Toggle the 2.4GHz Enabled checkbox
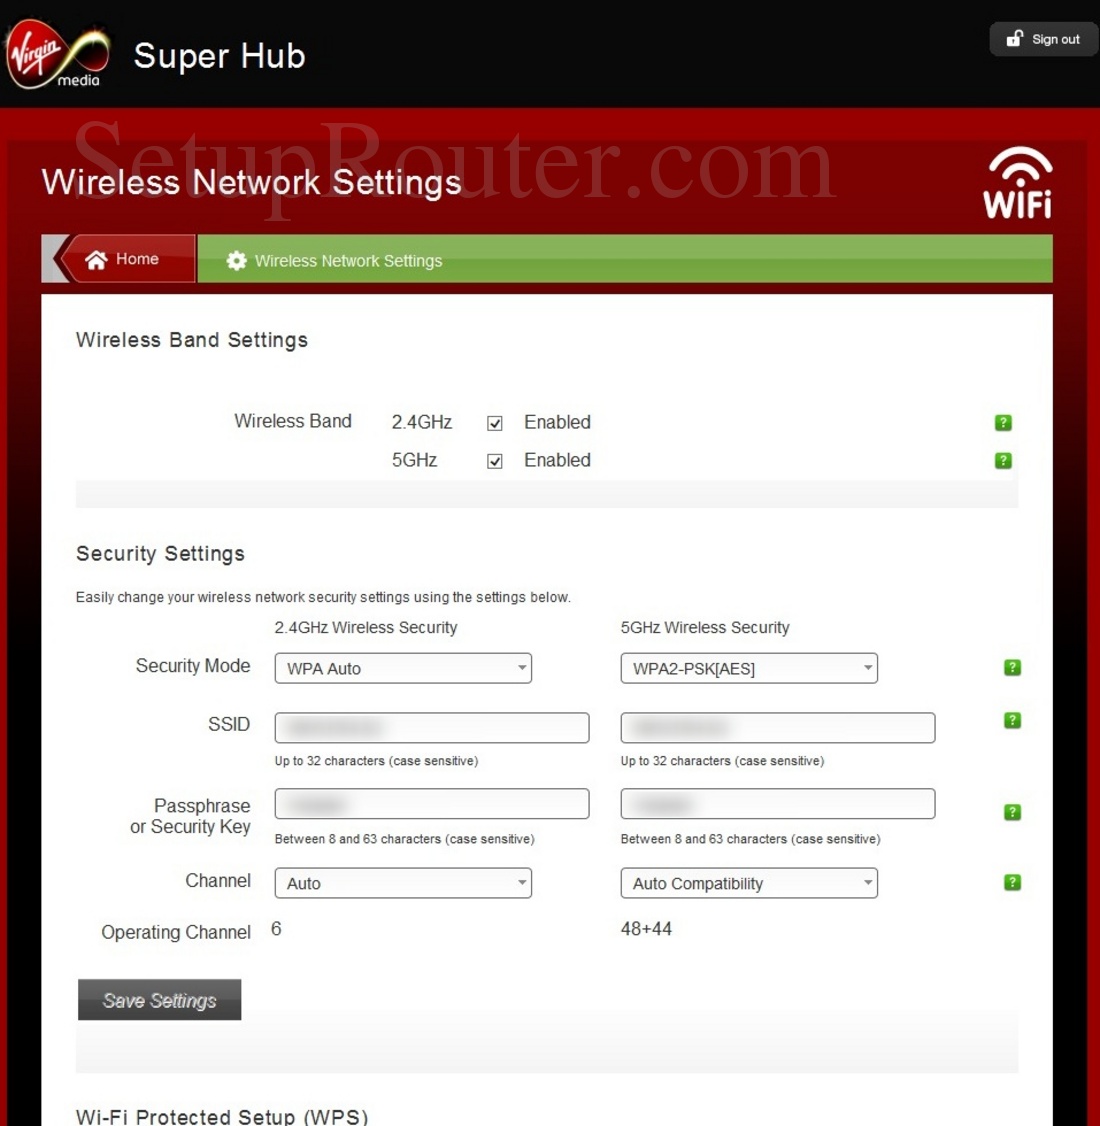The image size is (1100, 1126). click(x=495, y=423)
